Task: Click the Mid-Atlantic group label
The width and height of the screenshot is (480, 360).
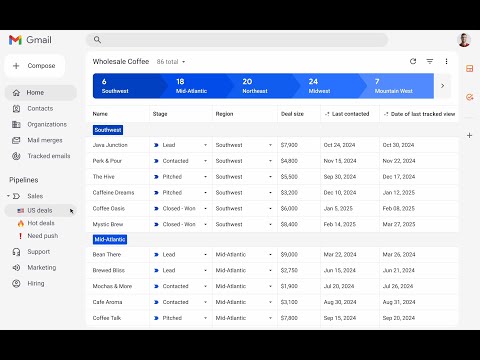Action: (x=110, y=239)
